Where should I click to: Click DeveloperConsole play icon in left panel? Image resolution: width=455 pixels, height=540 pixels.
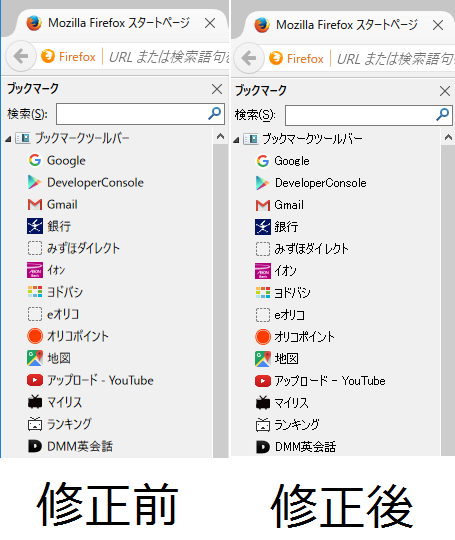pyautogui.click(x=34, y=182)
